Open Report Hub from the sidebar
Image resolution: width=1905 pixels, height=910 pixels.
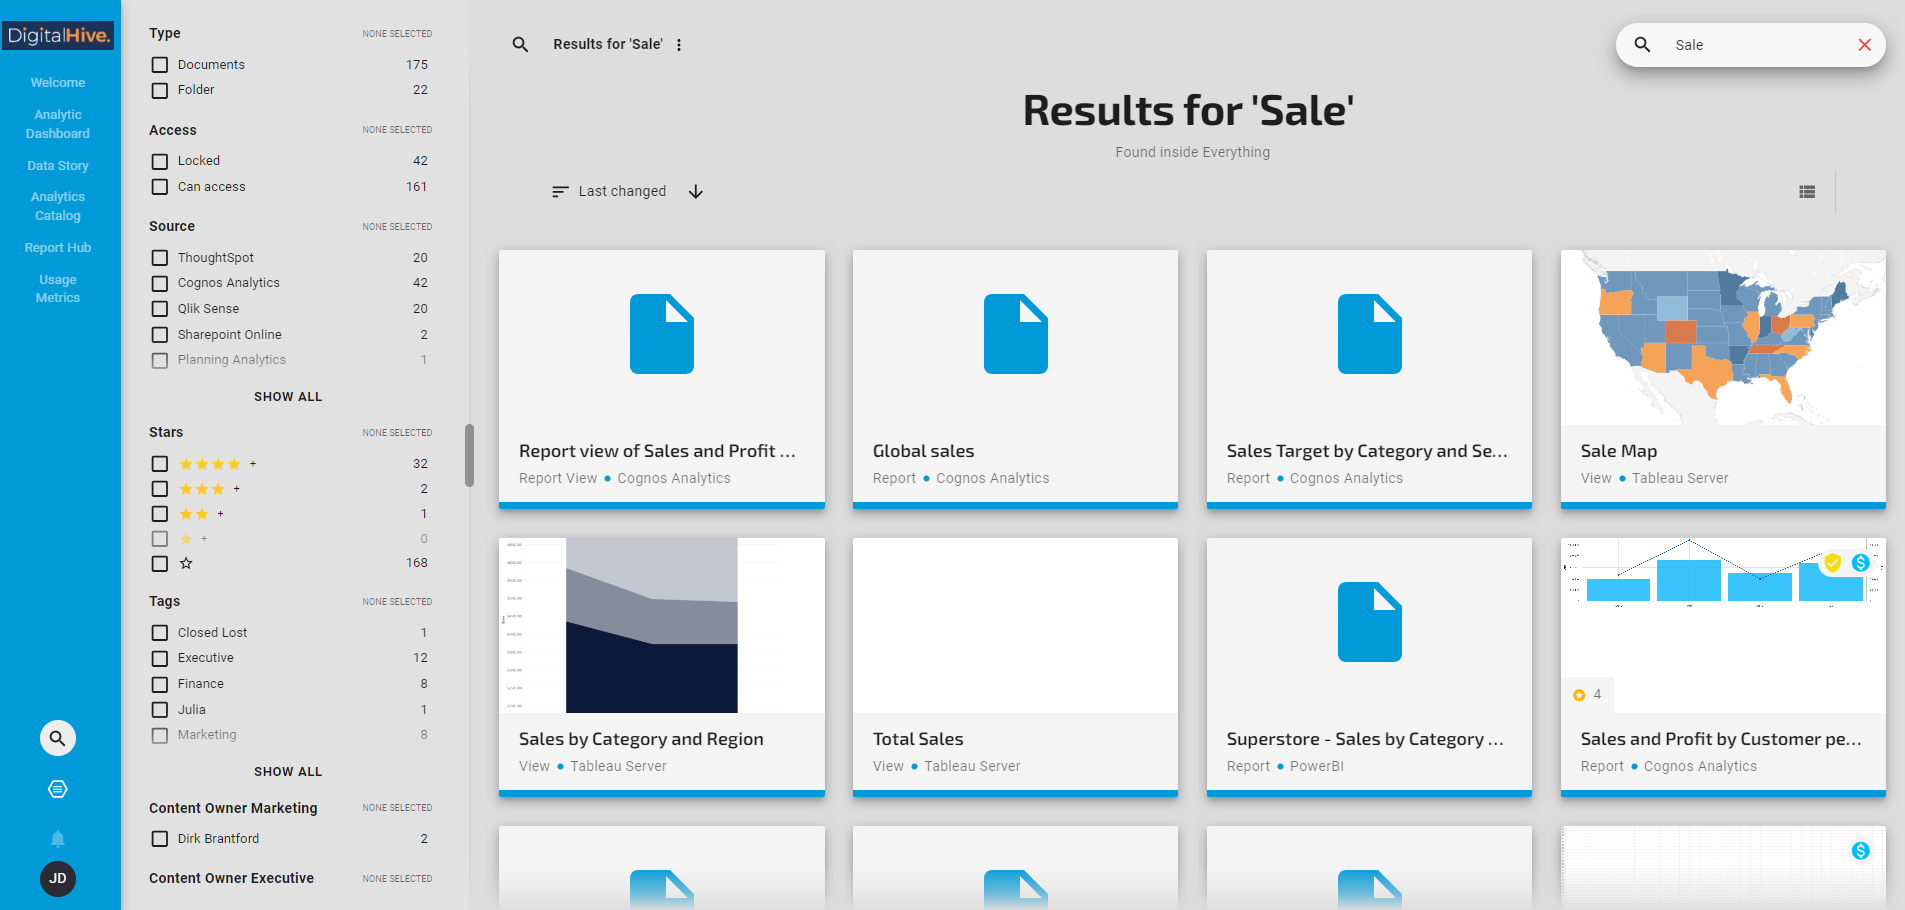pyautogui.click(x=58, y=248)
